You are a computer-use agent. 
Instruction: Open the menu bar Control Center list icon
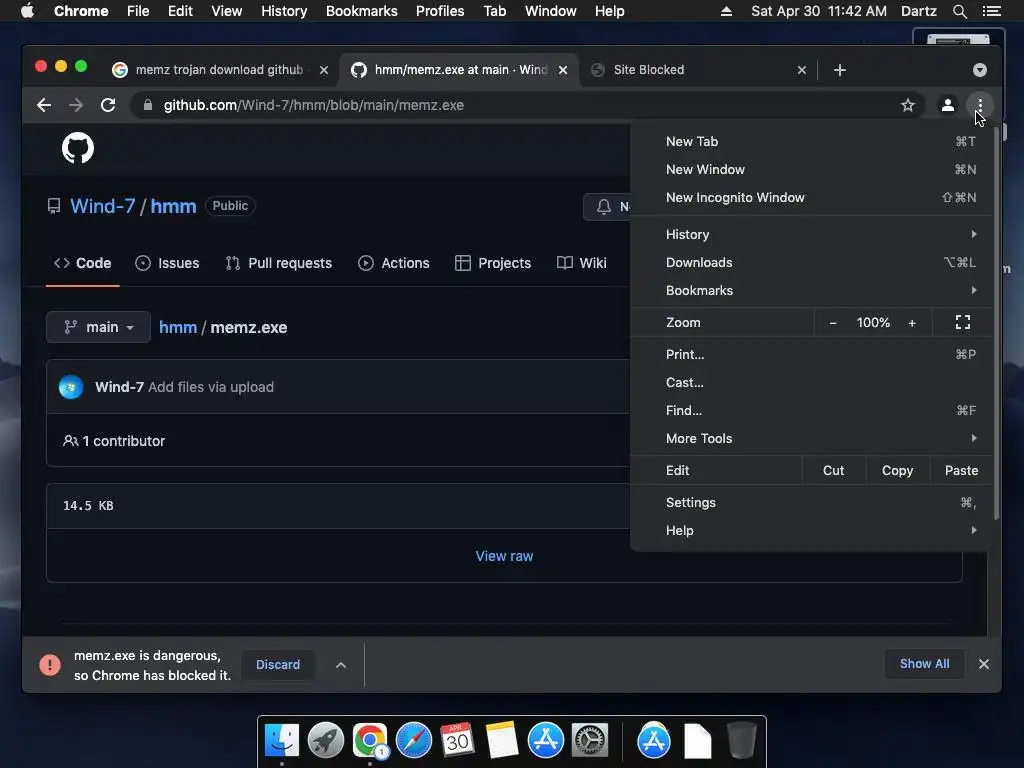coord(991,11)
